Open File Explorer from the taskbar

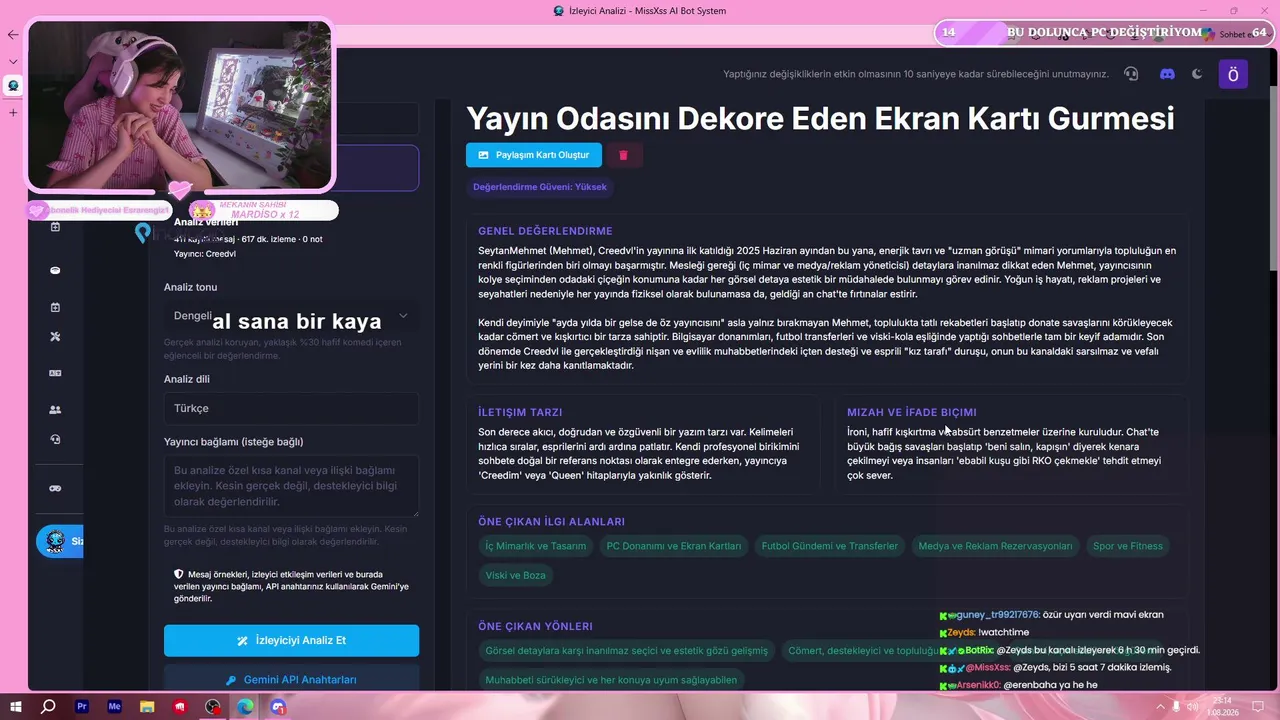point(147,707)
